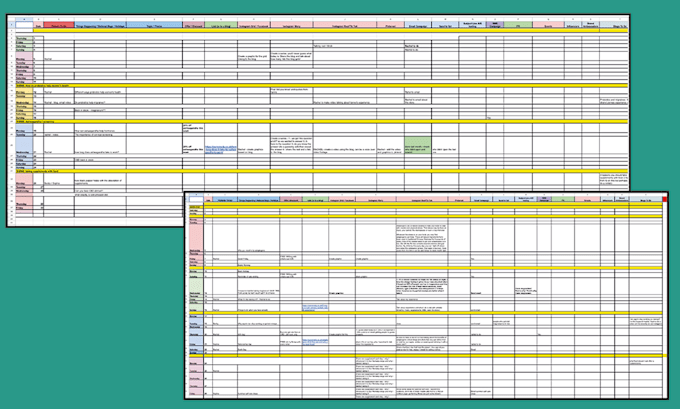The width and height of the screenshot is (680, 409).
Task: Click 'Events' header in front spreadsheet
Action: 588,200
